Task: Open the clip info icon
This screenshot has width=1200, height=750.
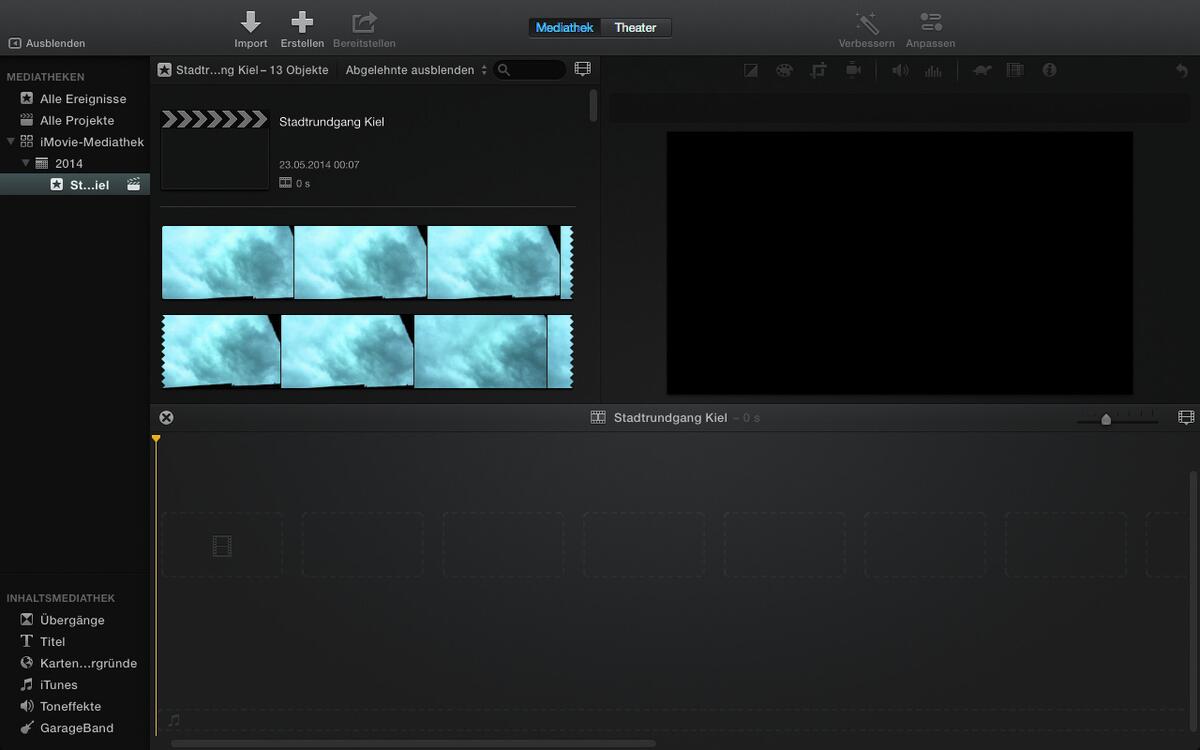Action: (1049, 70)
